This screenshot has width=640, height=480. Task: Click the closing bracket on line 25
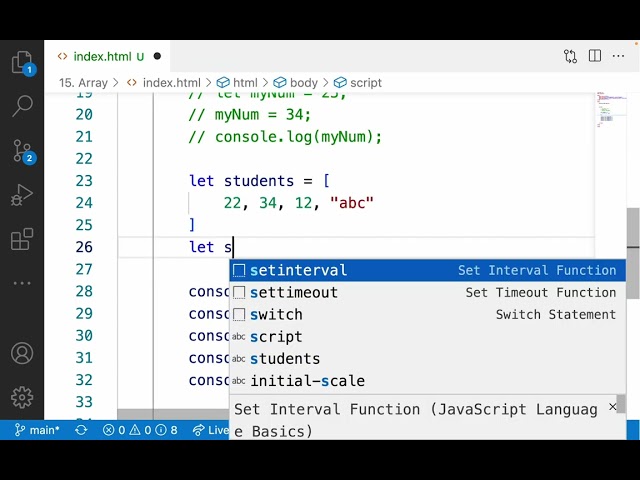(x=192, y=224)
